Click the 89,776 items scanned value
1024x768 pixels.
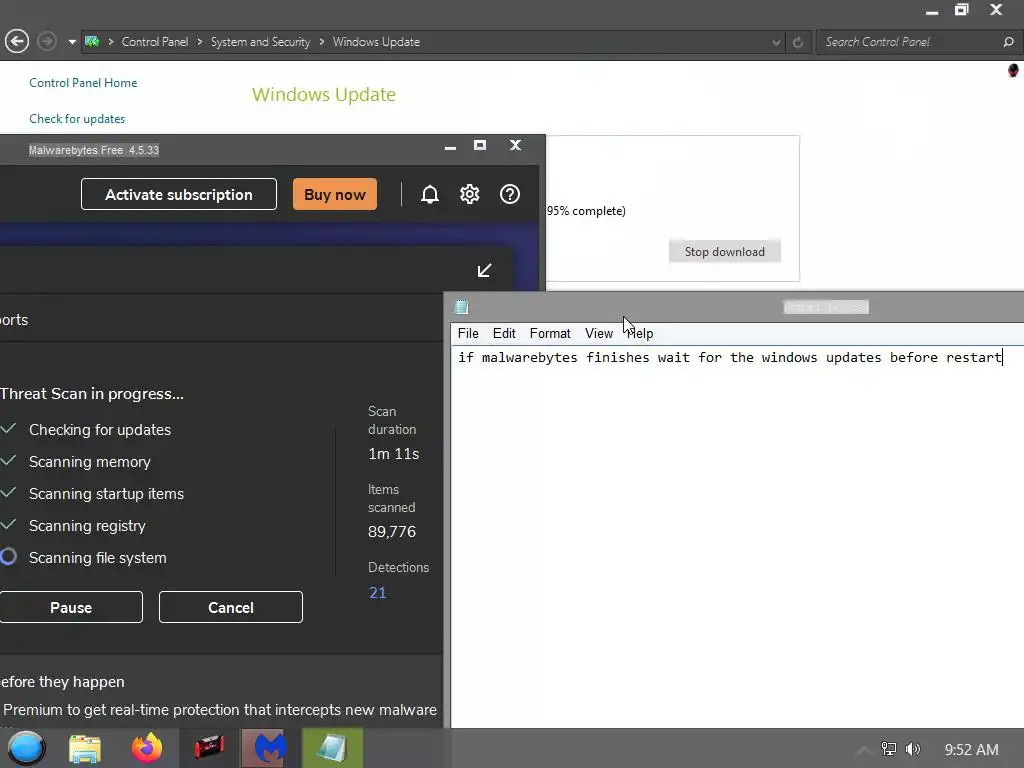(392, 532)
